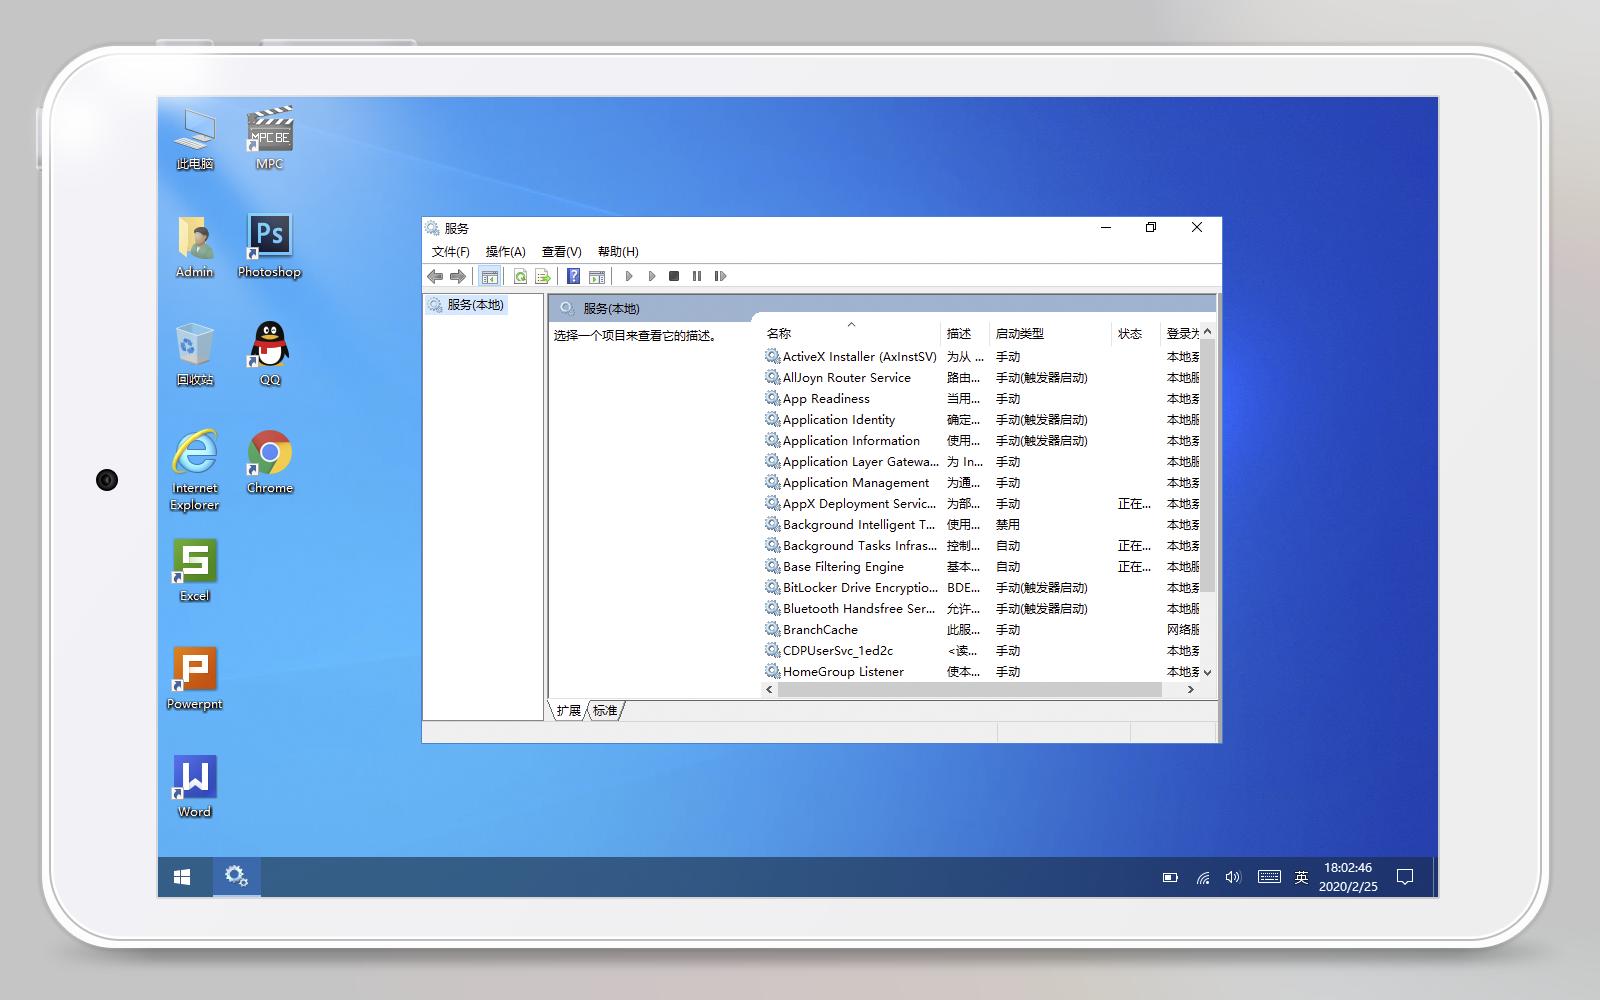The image size is (1600, 1000).
Task: Sort services by the 启动类型 column
Action: tap(1022, 333)
